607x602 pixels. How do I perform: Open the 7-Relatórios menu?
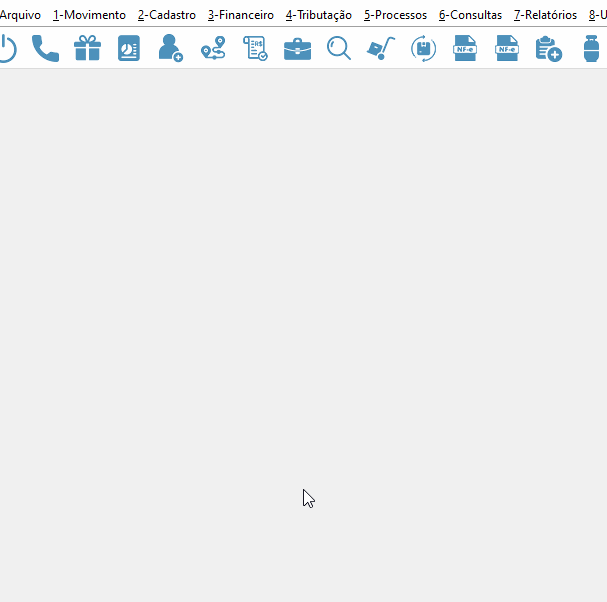pos(545,15)
